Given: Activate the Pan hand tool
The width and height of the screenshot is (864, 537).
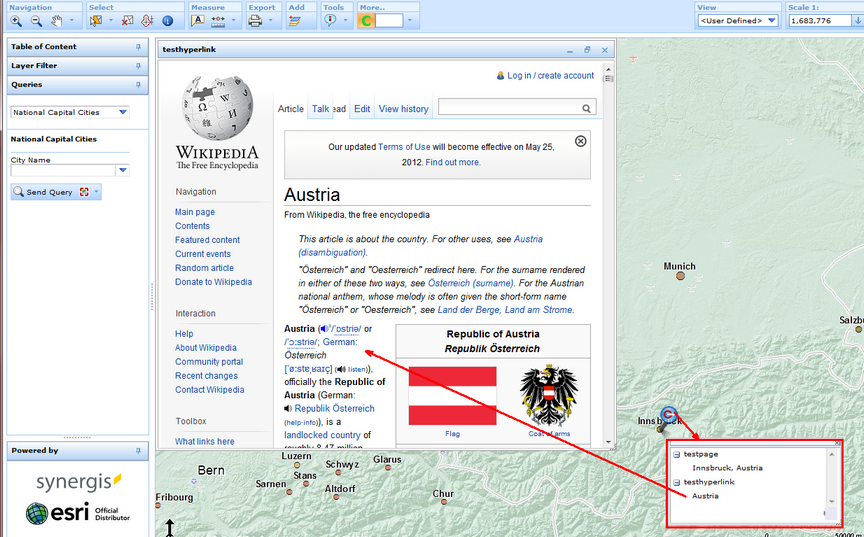Looking at the screenshot, I should [57, 20].
